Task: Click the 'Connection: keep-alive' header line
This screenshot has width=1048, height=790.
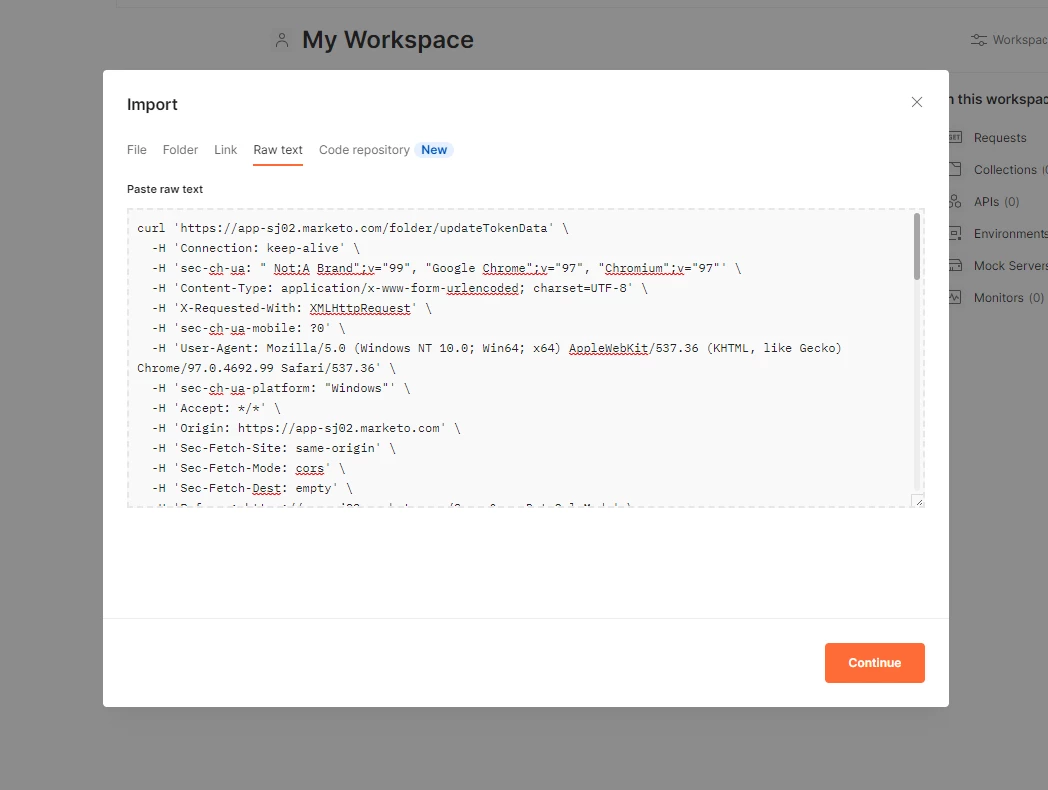Action: tap(256, 248)
